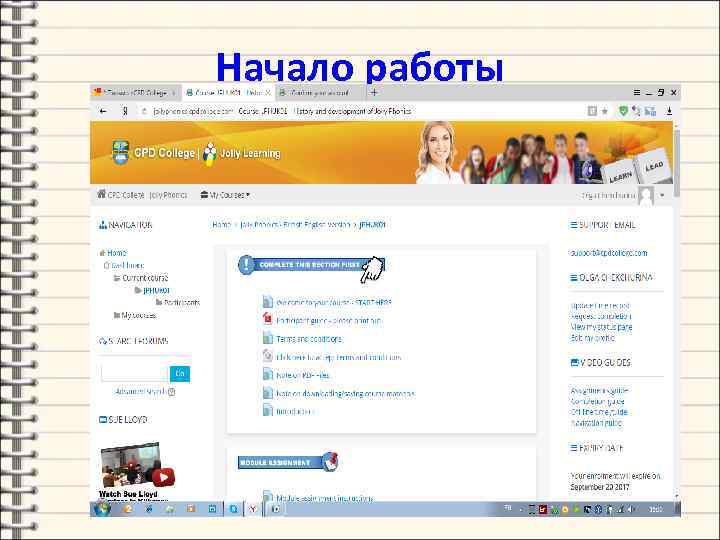Open the Advanced search link

(x=140, y=392)
